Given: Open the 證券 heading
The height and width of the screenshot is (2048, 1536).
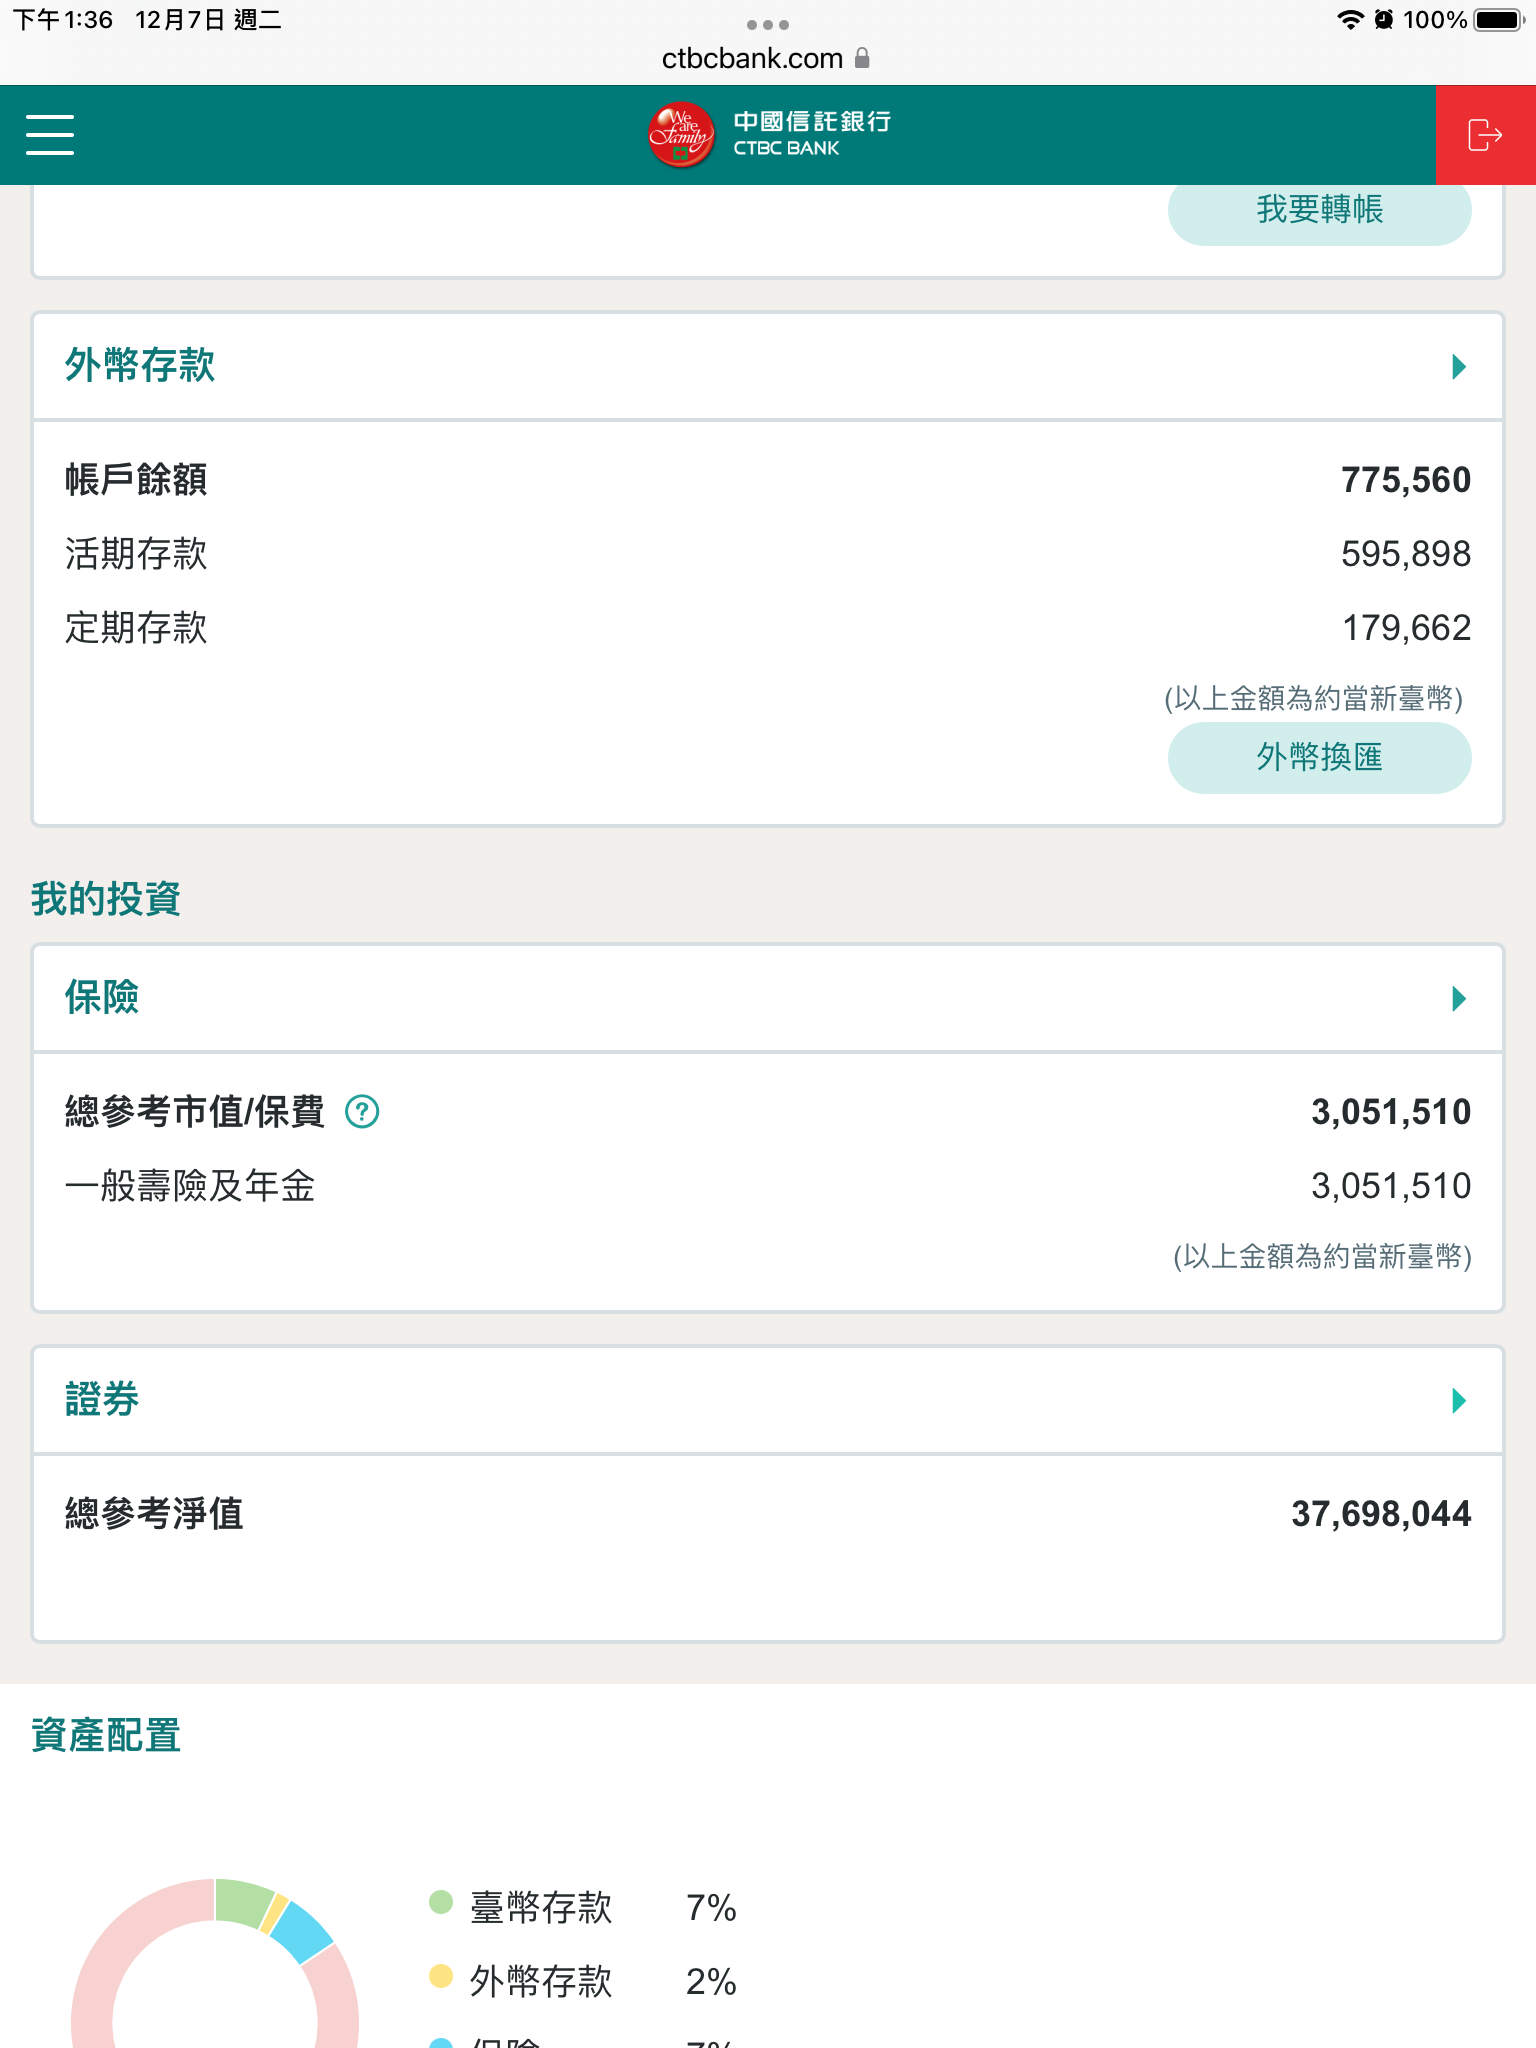Looking at the screenshot, I should tap(102, 1399).
